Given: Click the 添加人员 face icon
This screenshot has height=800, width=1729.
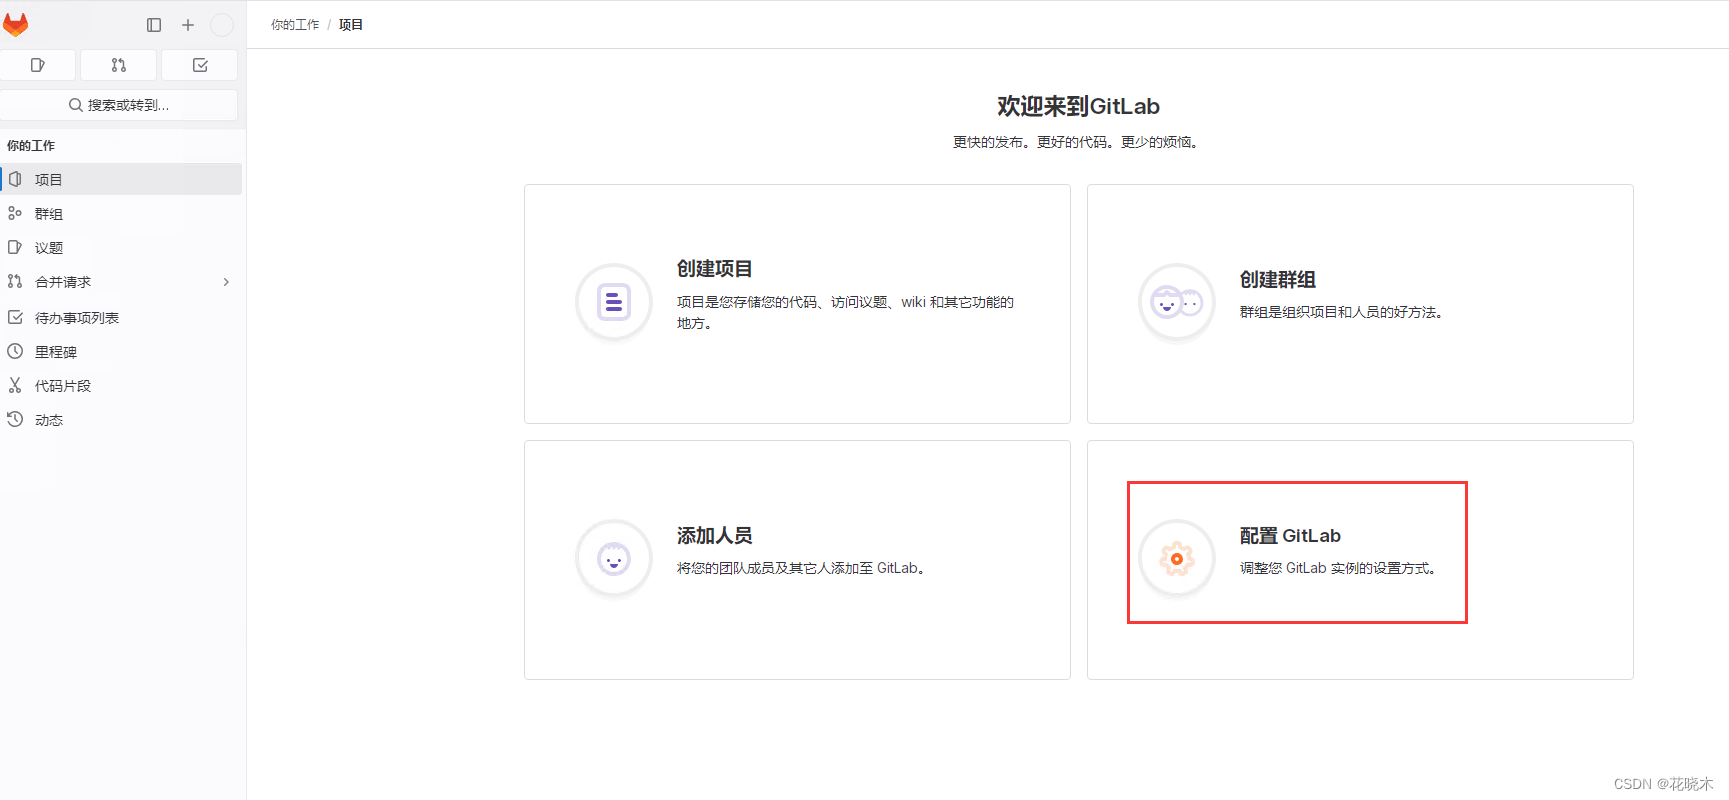Looking at the screenshot, I should point(614,558).
